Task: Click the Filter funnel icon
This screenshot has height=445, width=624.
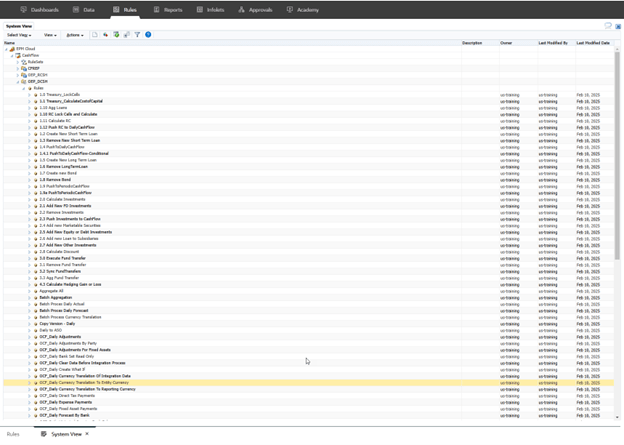Action: (137, 34)
